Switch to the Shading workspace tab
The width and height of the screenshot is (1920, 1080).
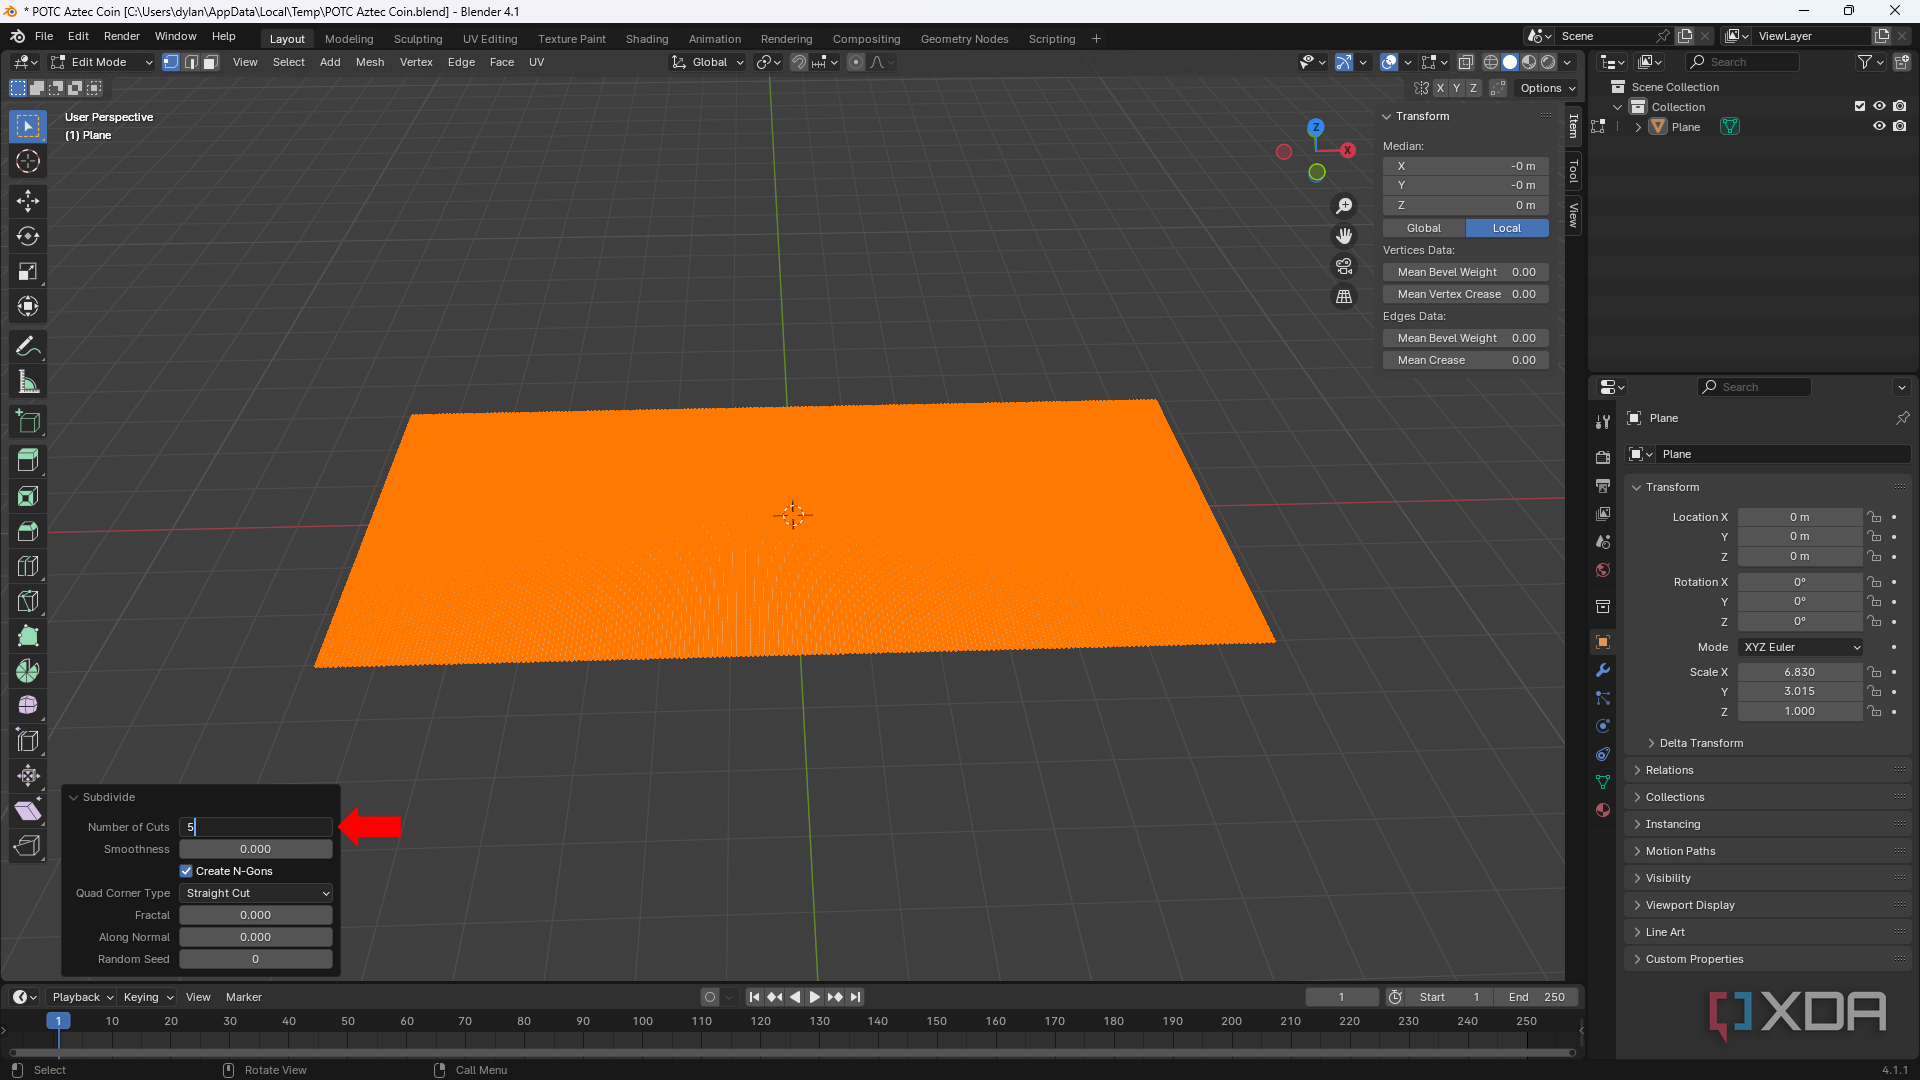tap(647, 38)
